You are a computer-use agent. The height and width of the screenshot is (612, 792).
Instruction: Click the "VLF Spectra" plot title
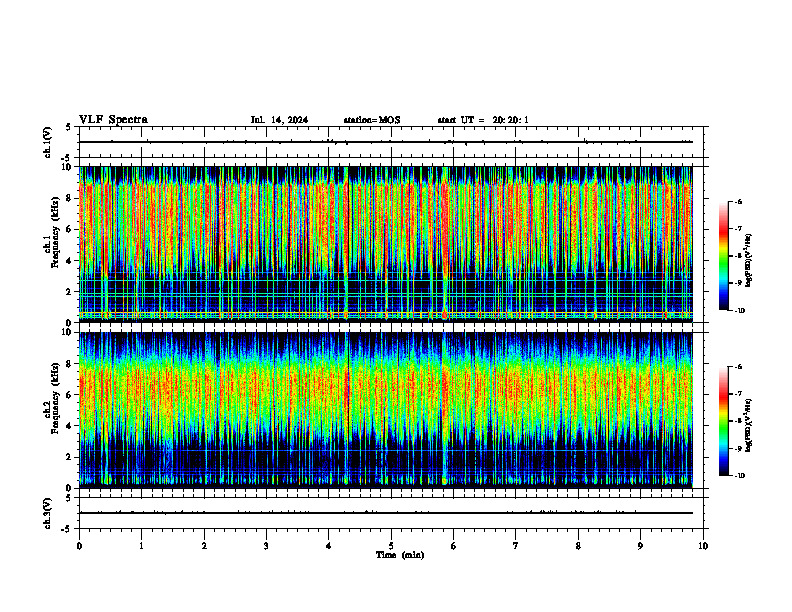tap(113, 120)
